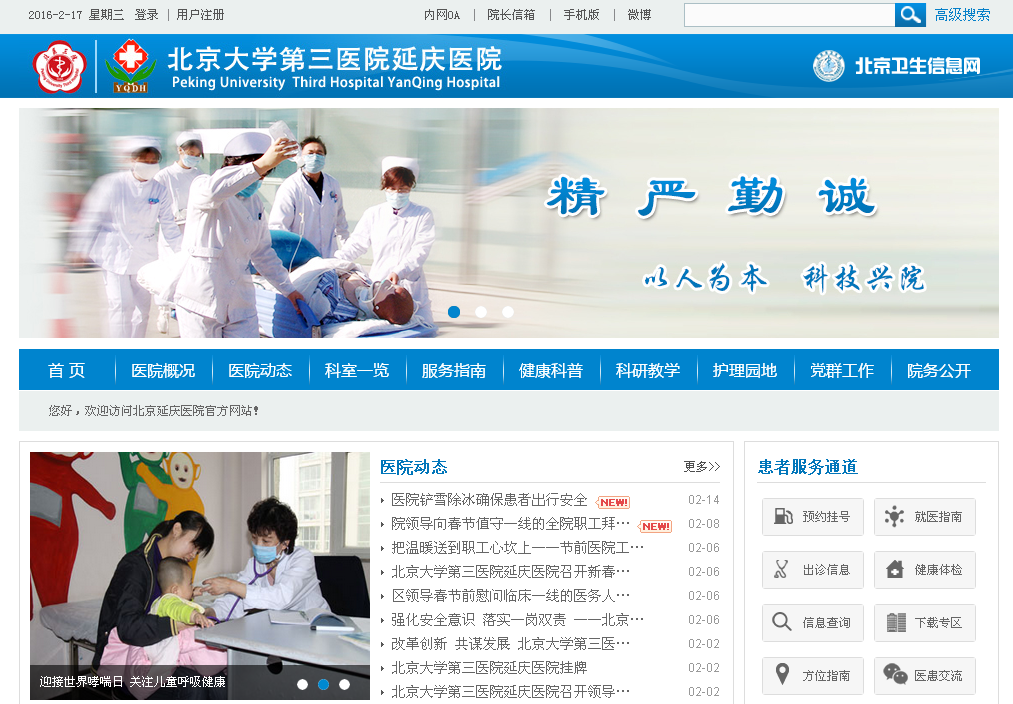The width and height of the screenshot is (1013, 704).
Task: Click the magnifying glass search button
Action: (x=910, y=15)
